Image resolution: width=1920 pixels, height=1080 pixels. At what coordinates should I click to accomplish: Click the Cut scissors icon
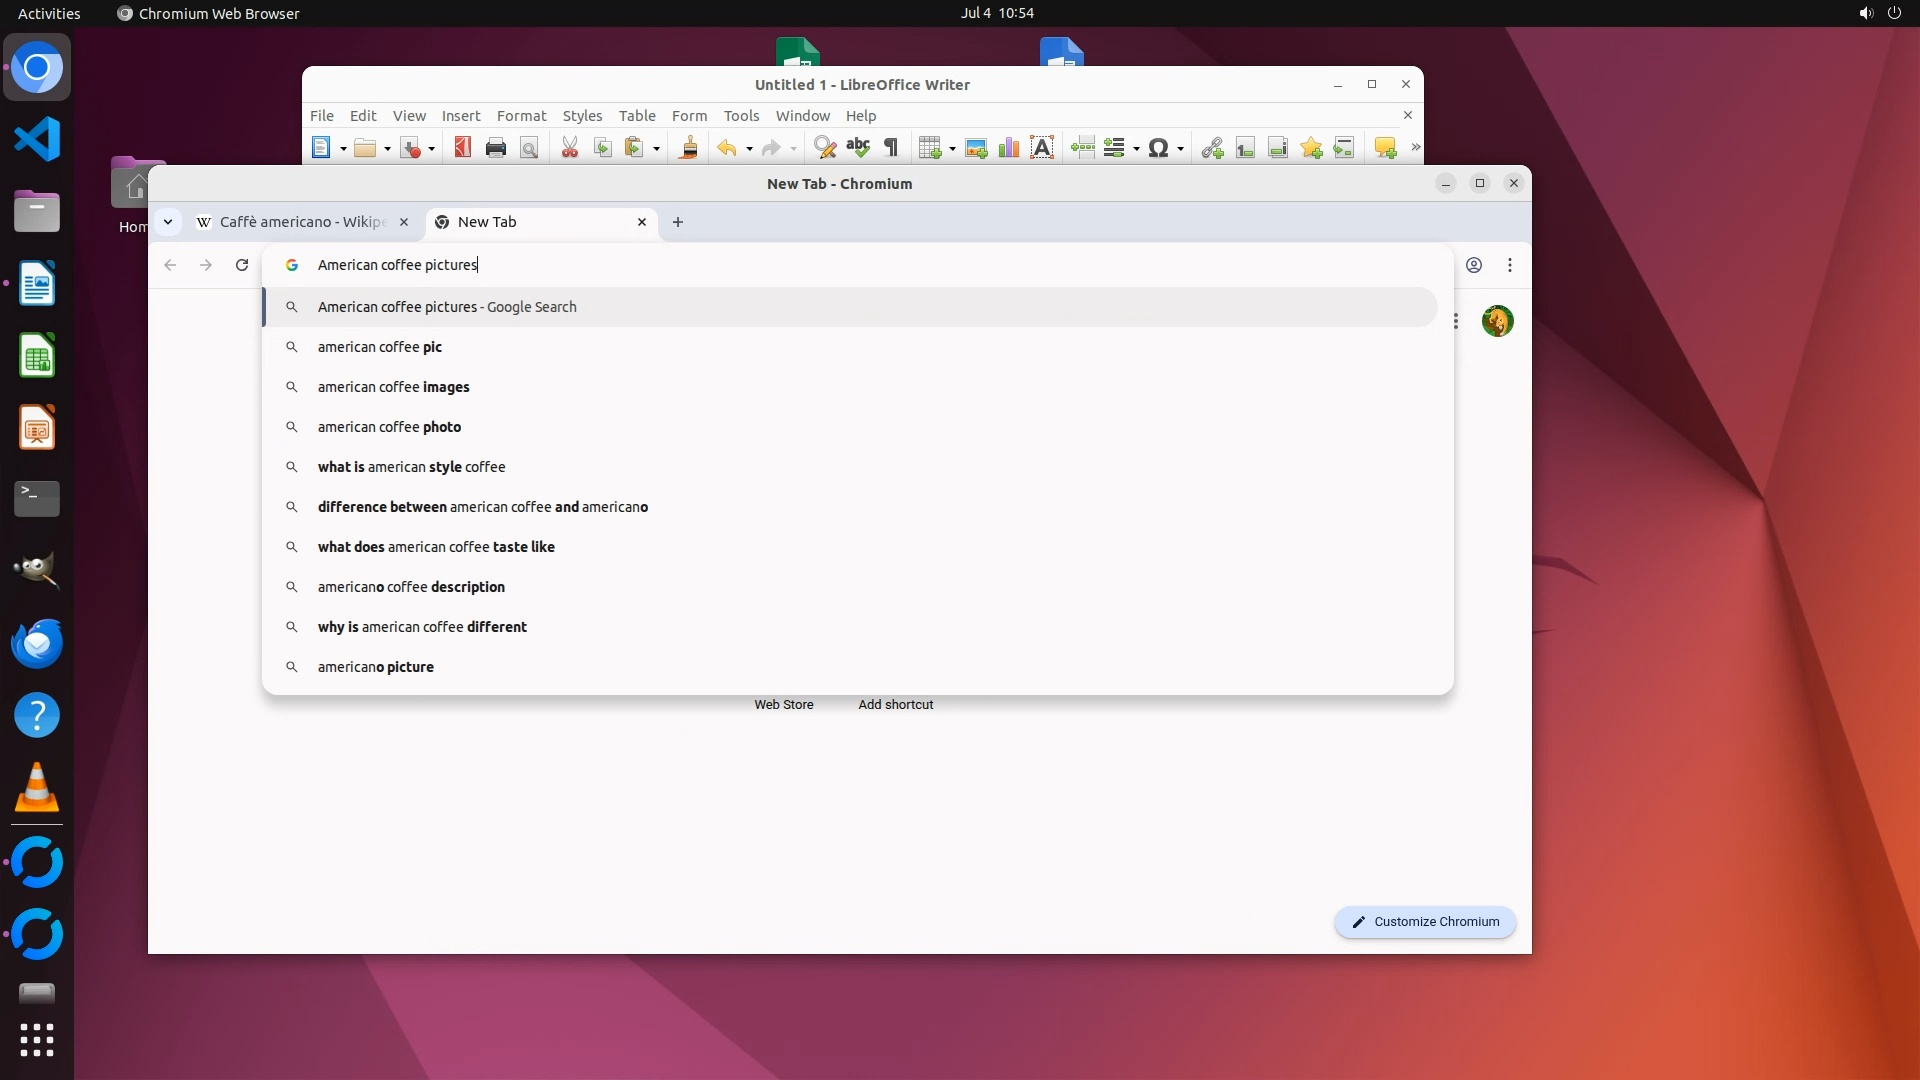(569, 148)
